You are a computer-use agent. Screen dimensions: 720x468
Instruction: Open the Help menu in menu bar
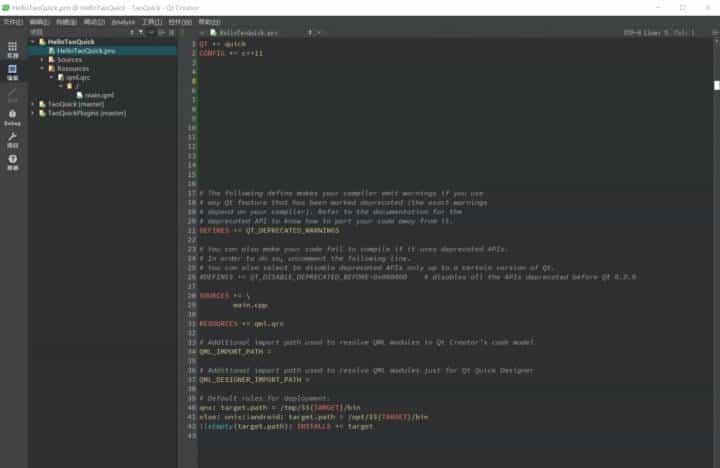click(209, 22)
